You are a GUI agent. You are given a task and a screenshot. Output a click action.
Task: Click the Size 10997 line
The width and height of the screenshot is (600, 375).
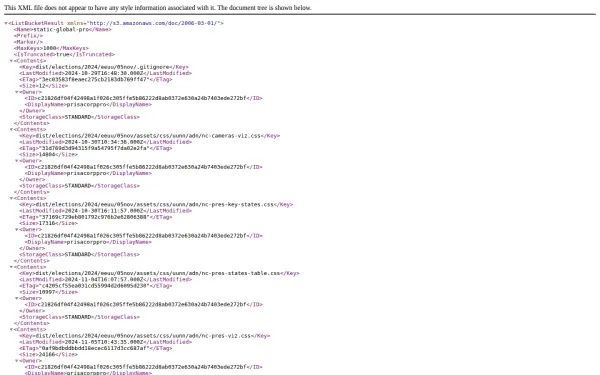49,292
